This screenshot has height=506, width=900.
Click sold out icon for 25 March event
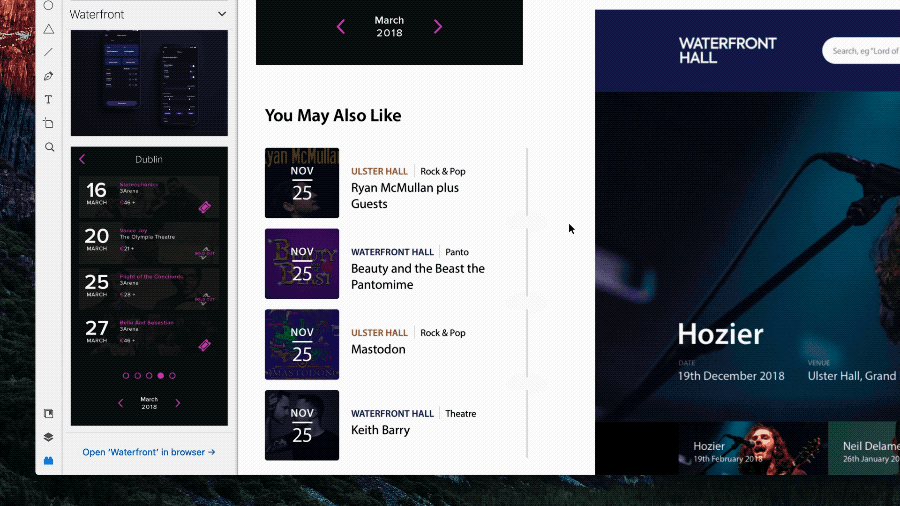click(x=204, y=299)
